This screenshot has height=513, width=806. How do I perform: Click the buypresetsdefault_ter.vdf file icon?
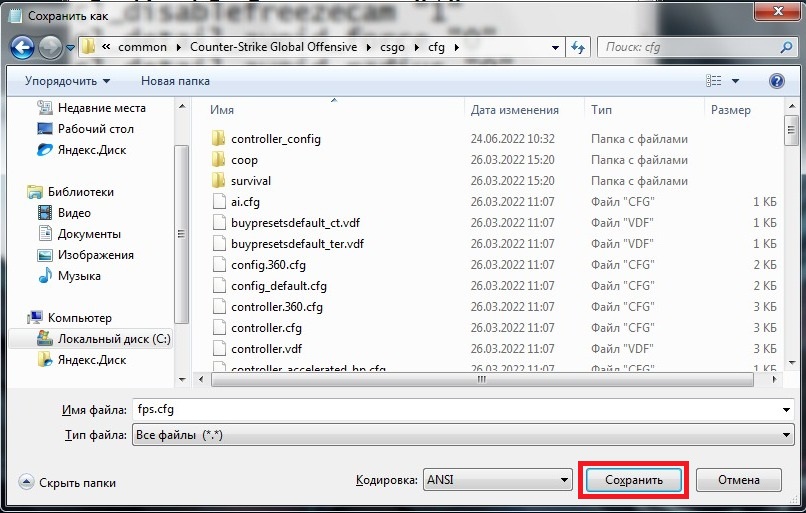[219, 244]
